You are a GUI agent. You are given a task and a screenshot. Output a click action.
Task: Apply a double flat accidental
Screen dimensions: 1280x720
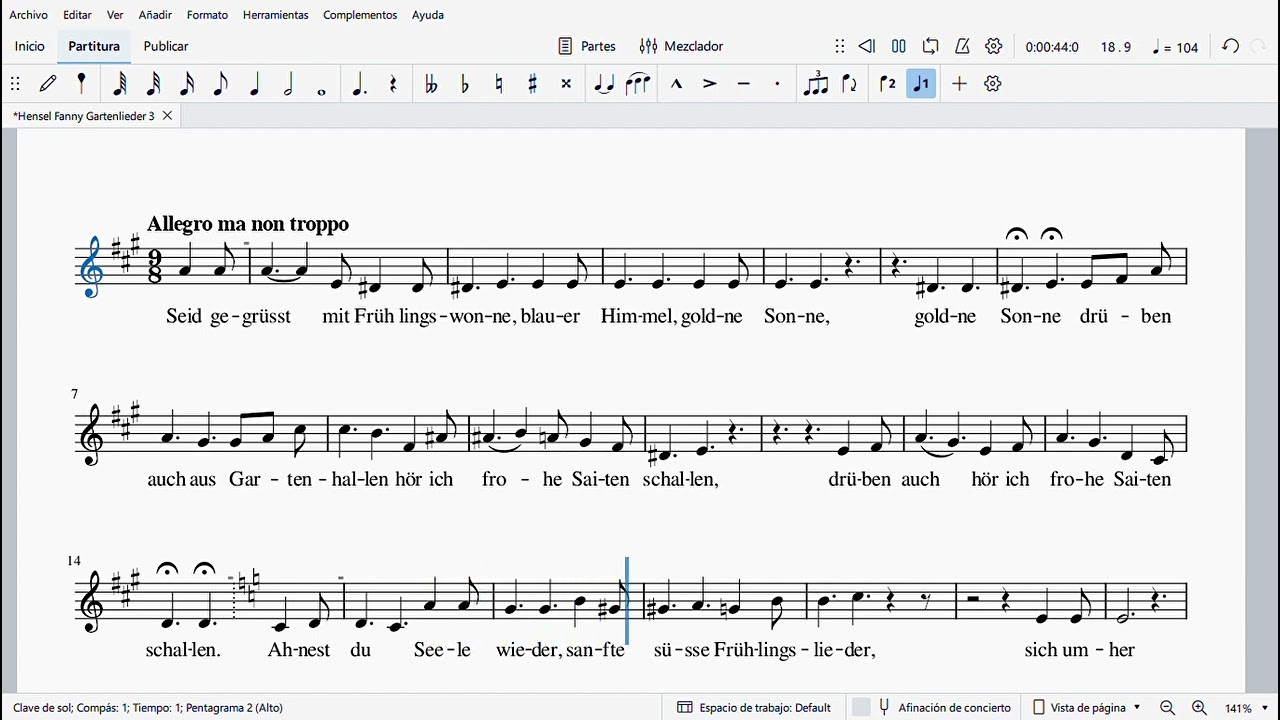tap(431, 84)
